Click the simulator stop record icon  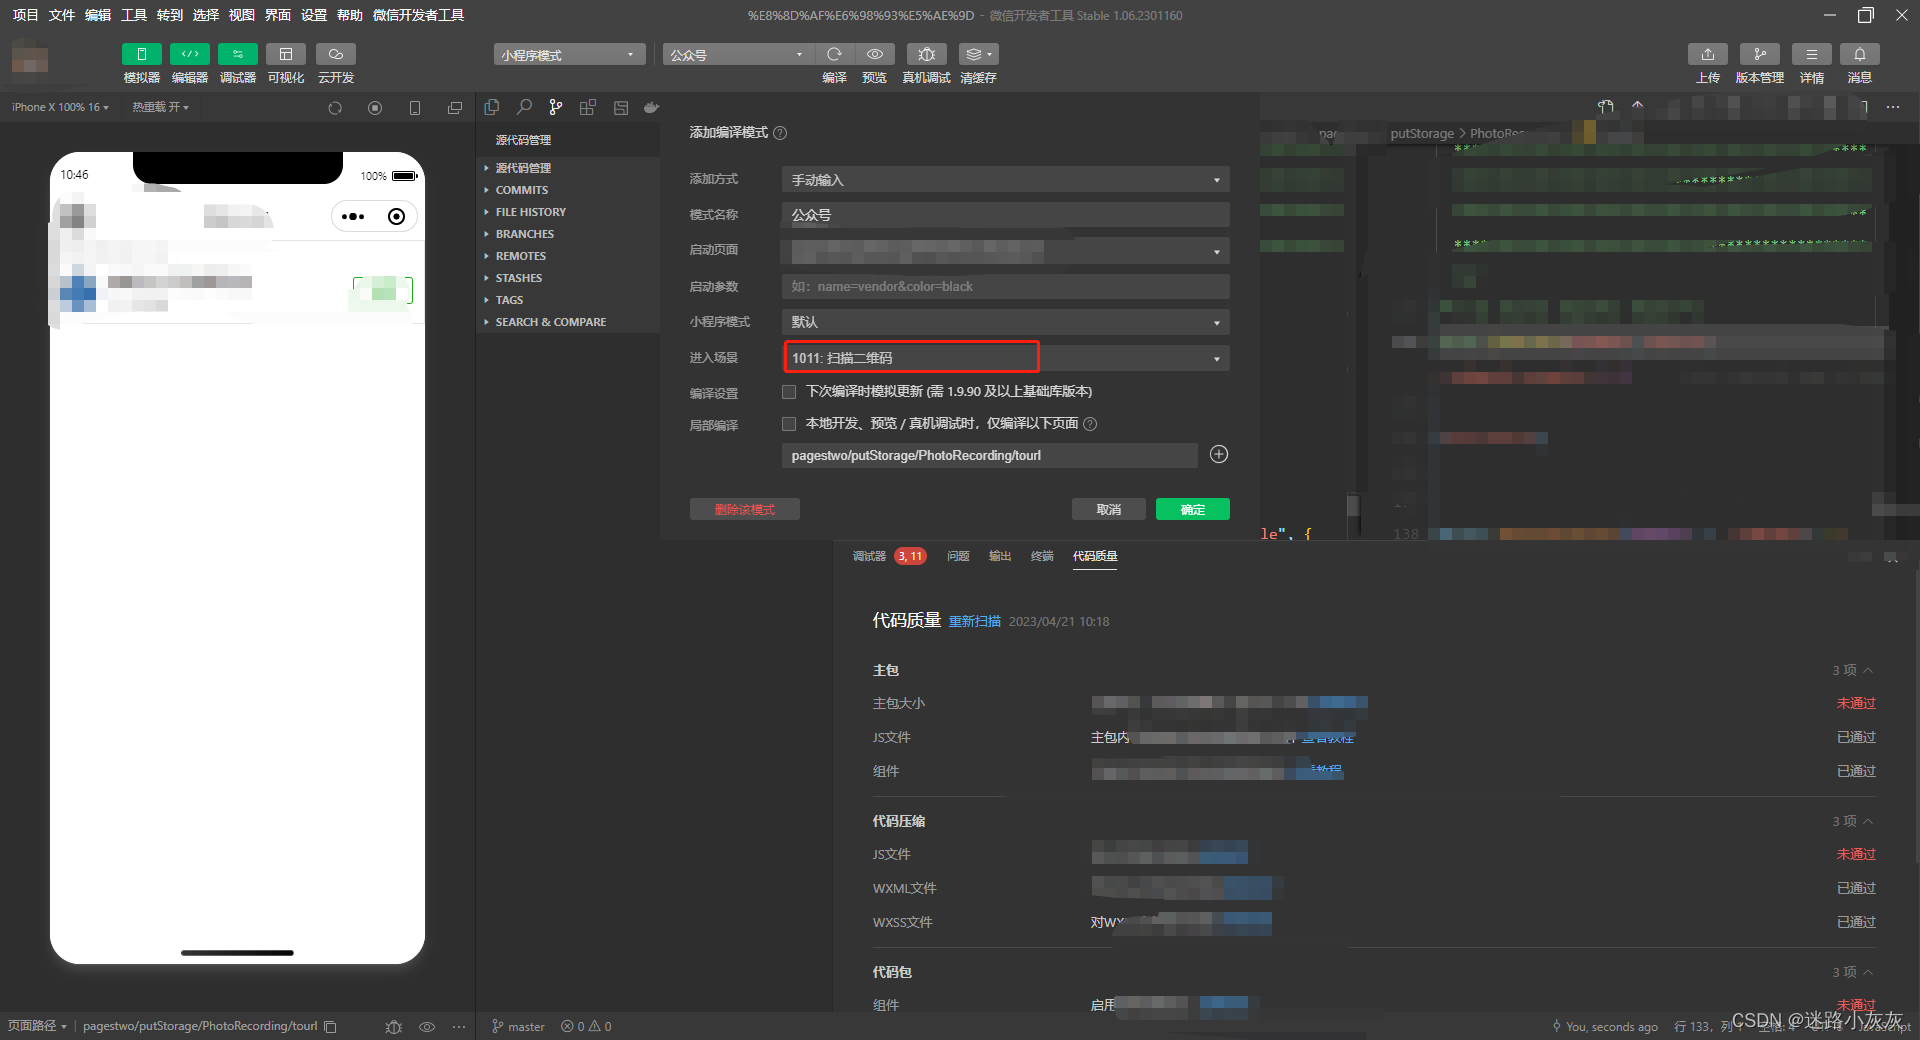pyautogui.click(x=375, y=108)
